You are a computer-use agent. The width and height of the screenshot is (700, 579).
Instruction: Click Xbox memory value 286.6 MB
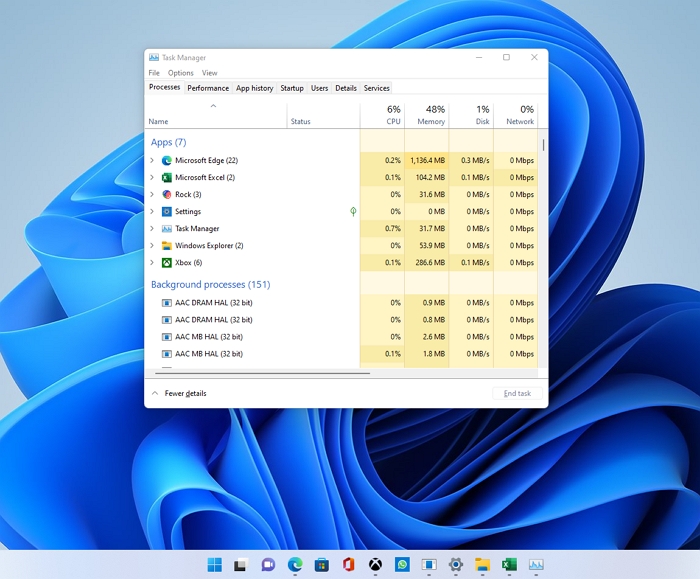[430, 262]
